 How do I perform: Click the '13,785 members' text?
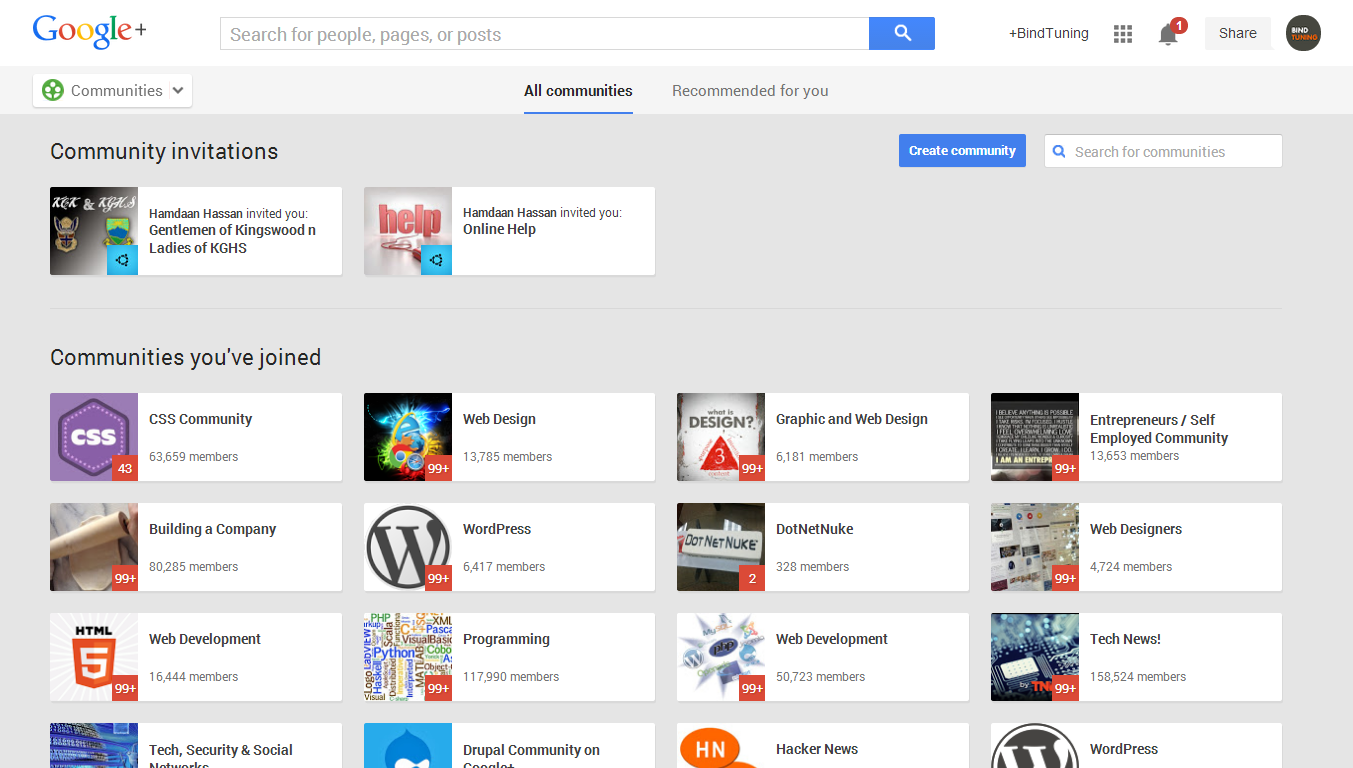click(x=508, y=457)
